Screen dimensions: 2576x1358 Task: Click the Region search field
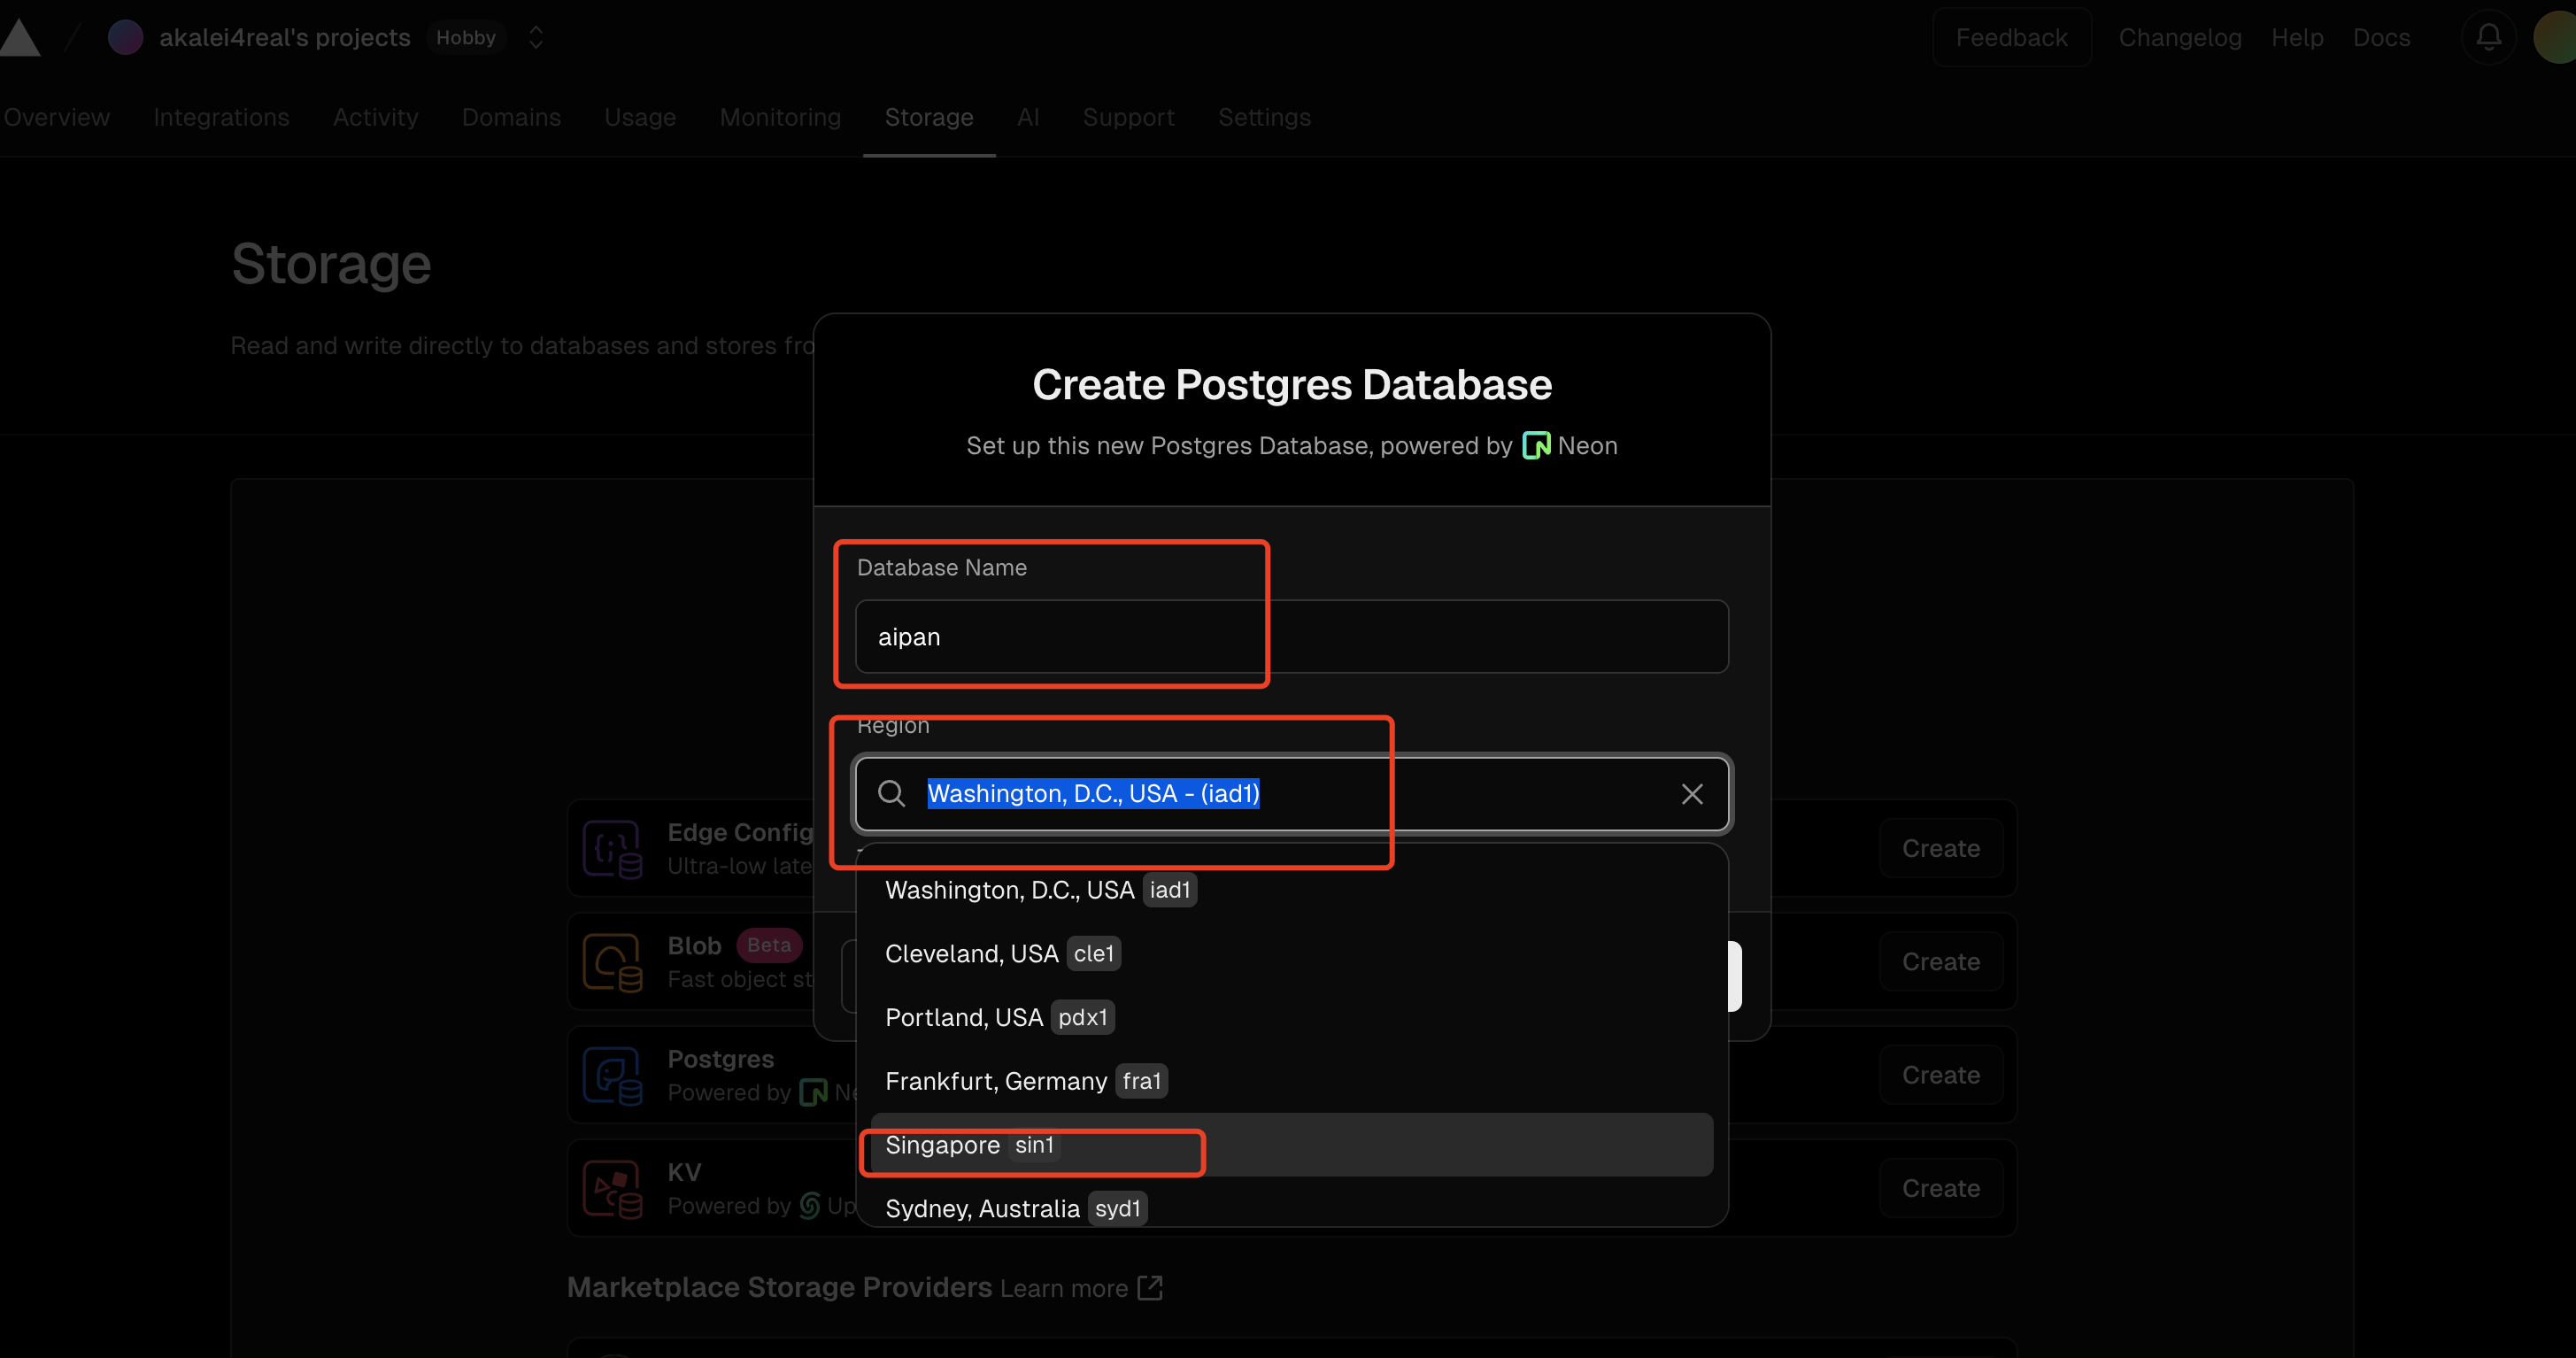pos(1291,793)
